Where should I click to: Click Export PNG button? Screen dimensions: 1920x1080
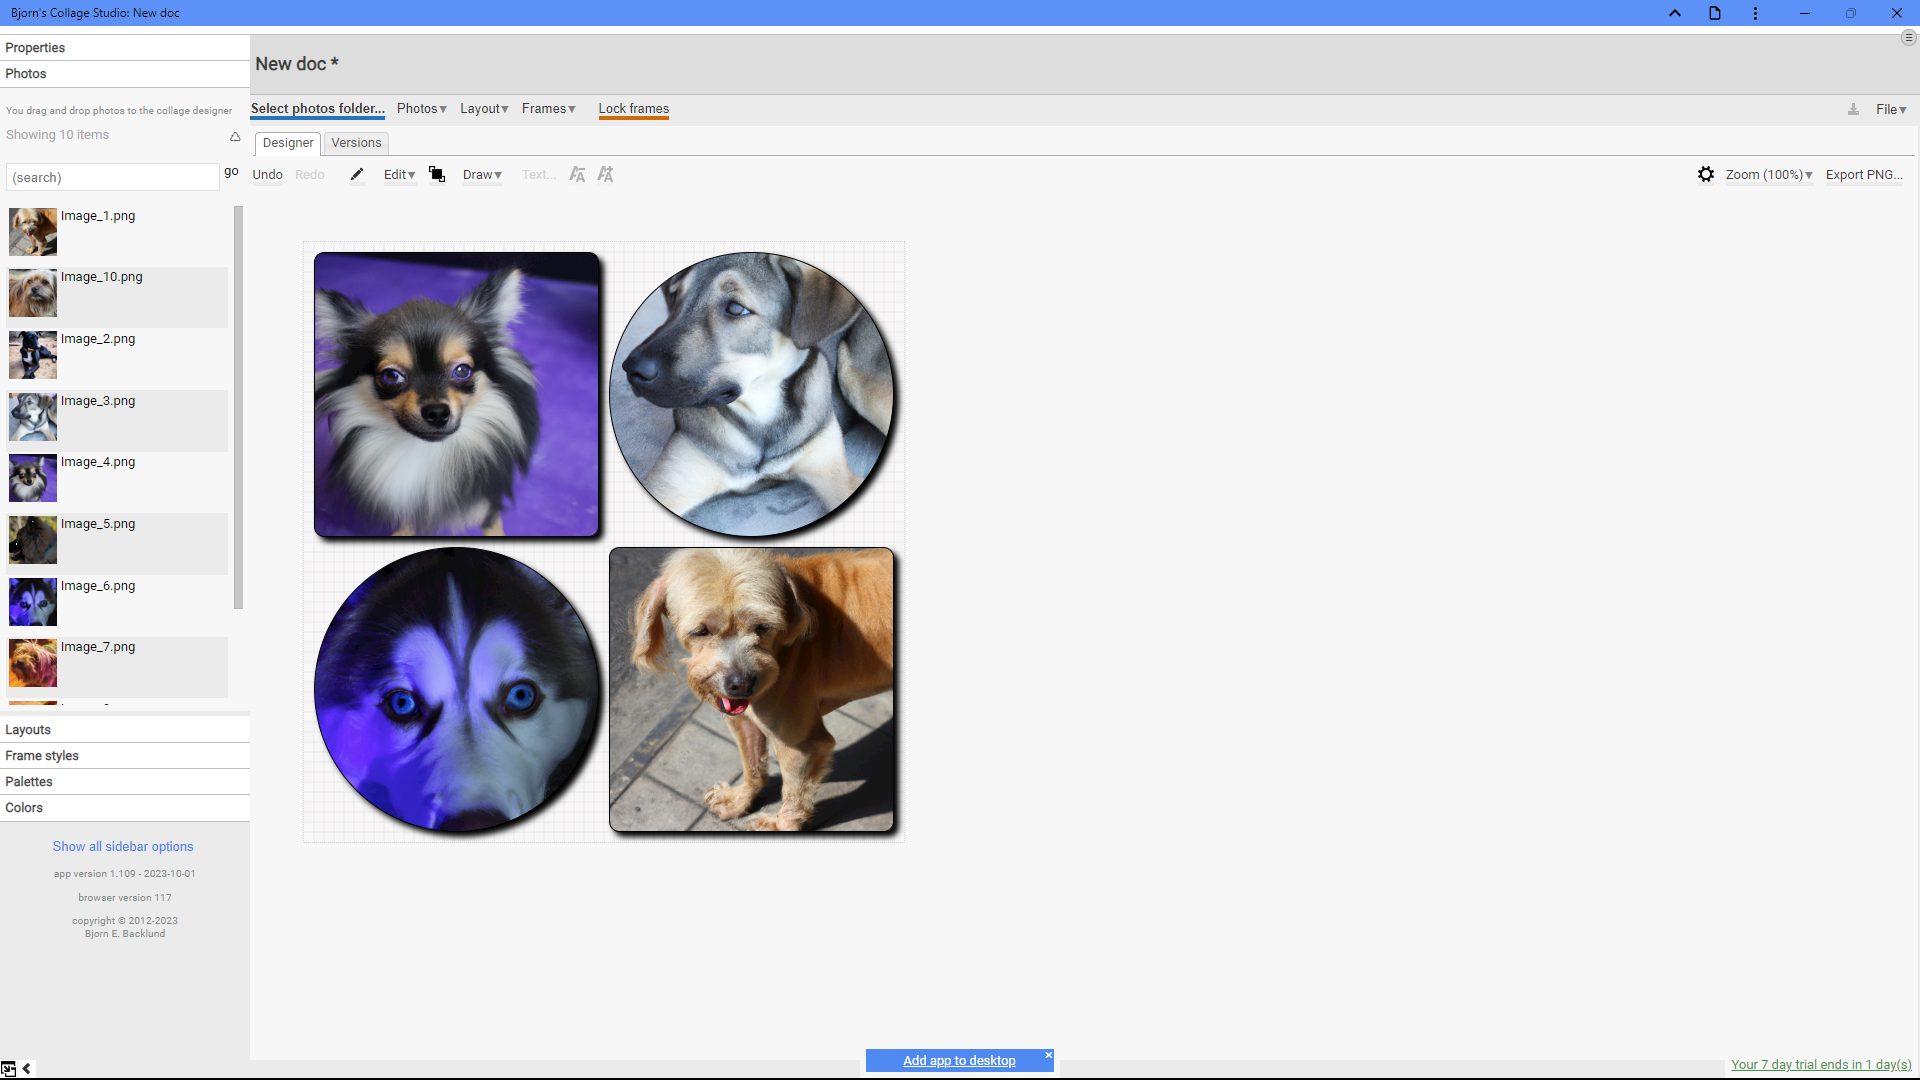click(1864, 174)
